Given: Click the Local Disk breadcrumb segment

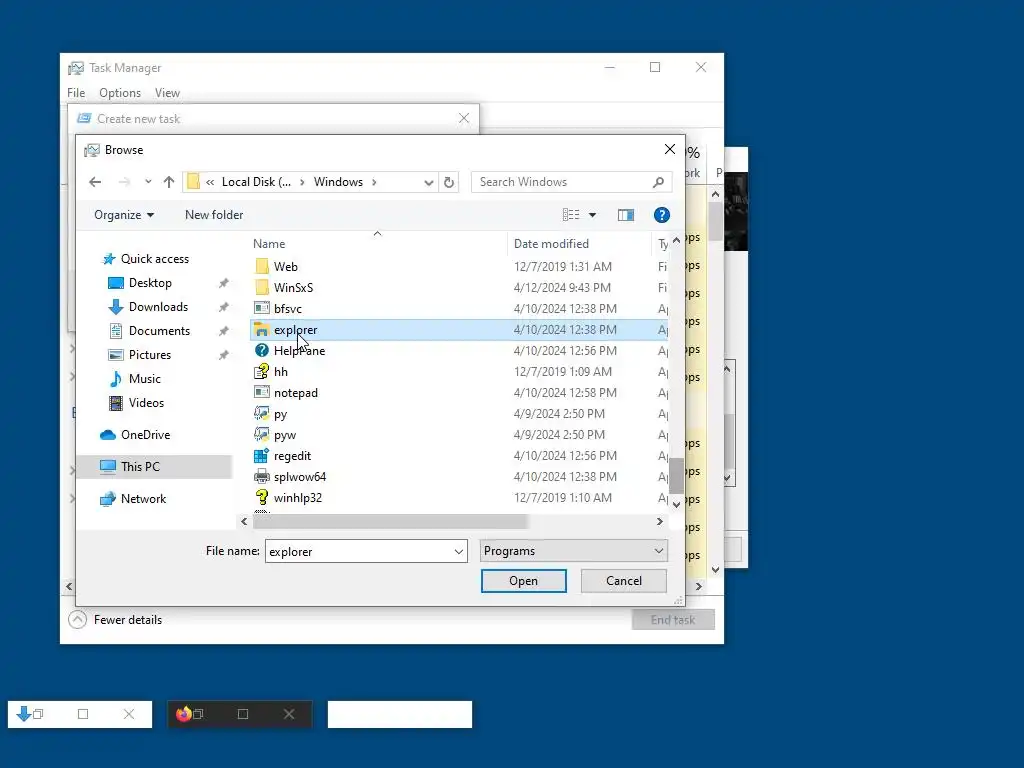Looking at the screenshot, I should [x=257, y=182].
